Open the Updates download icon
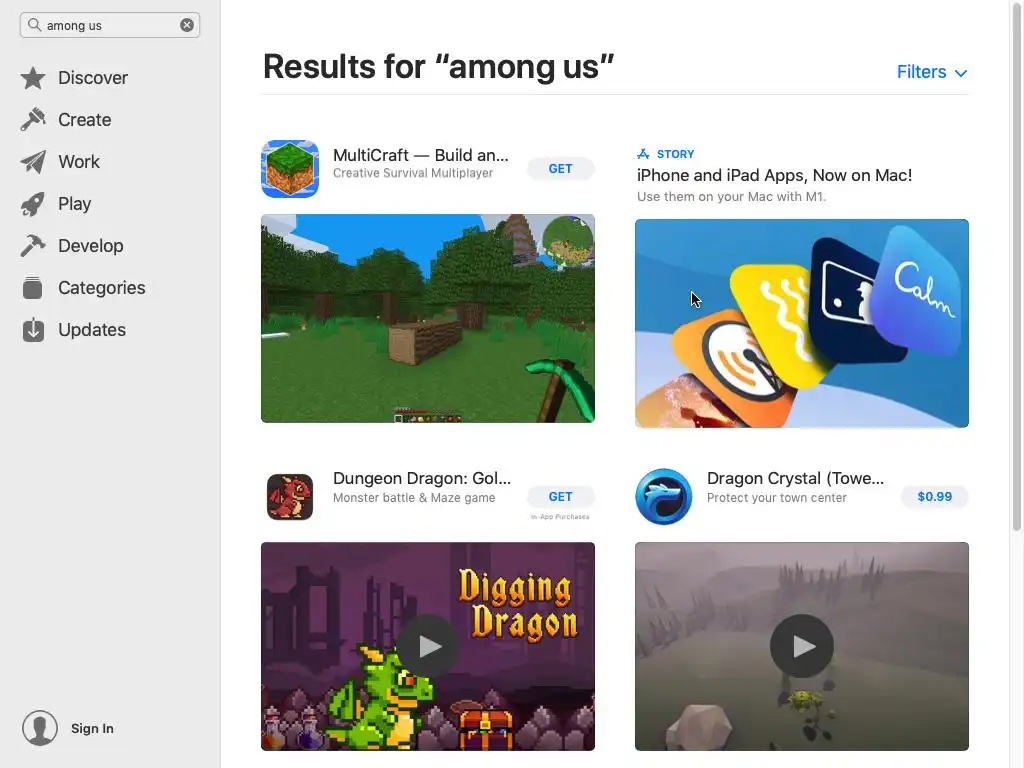 tap(33, 330)
